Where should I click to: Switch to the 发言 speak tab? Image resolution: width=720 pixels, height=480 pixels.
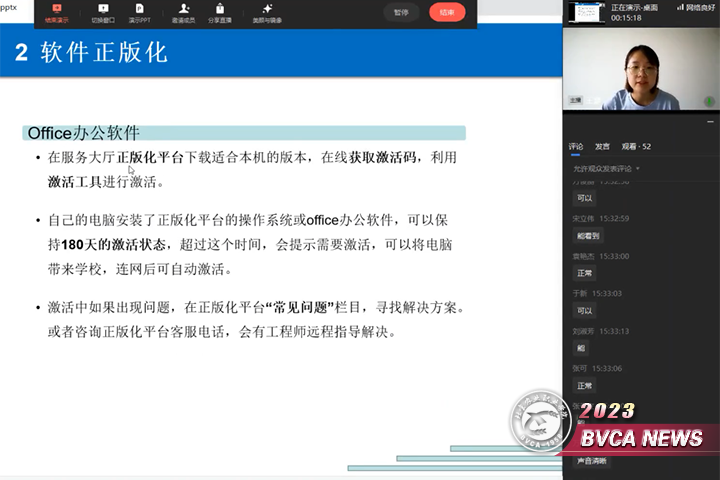point(602,146)
